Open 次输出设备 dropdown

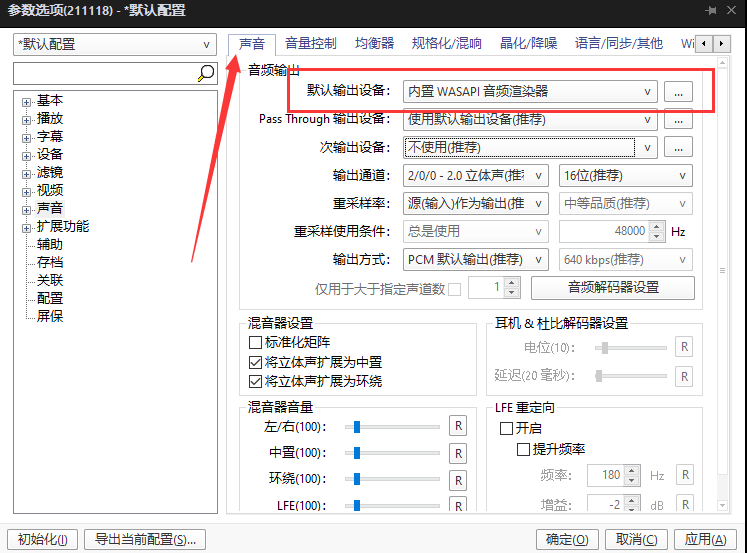530,148
